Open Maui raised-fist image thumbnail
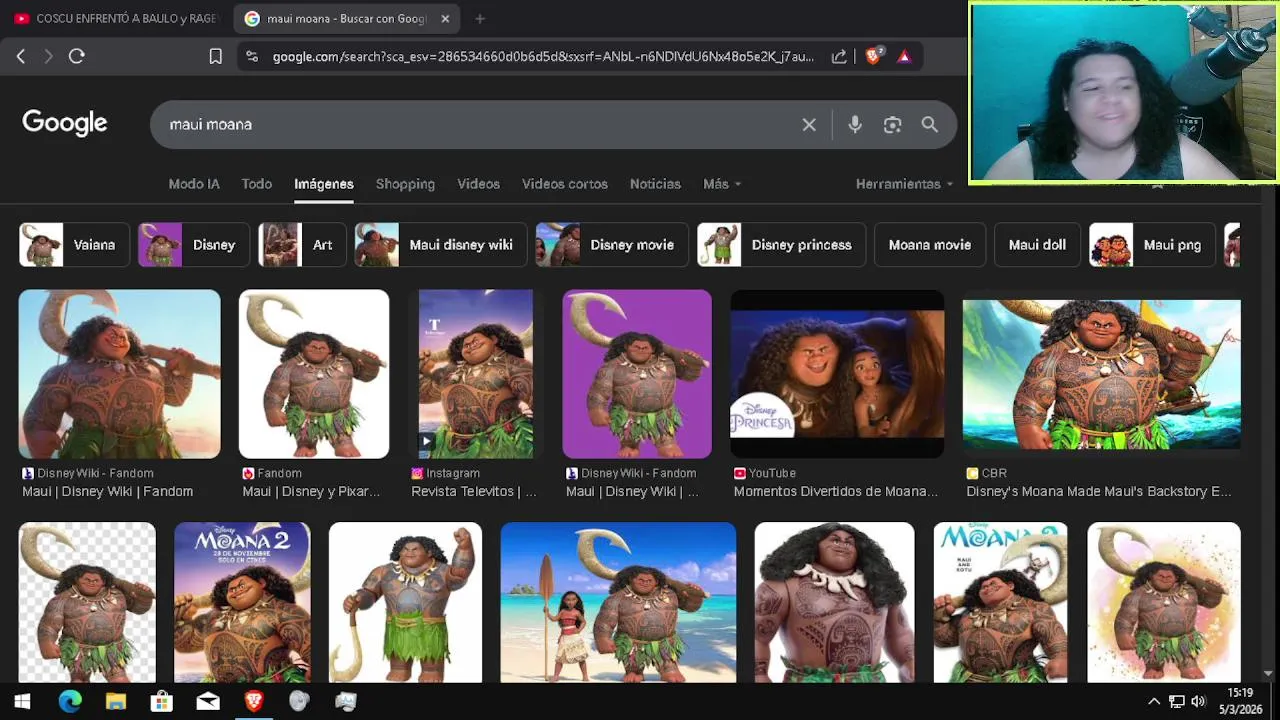1280x720 pixels. pyautogui.click(x=405, y=603)
